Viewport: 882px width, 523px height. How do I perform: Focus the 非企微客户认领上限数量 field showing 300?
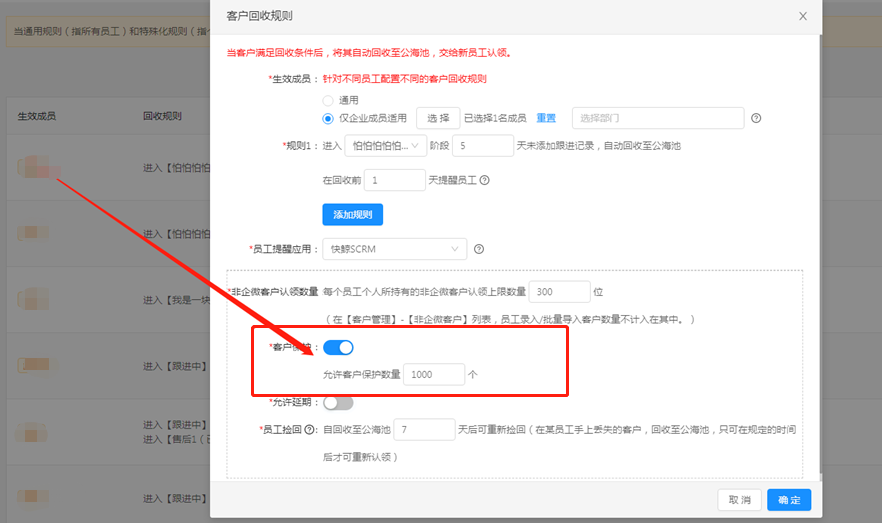[558, 291]
